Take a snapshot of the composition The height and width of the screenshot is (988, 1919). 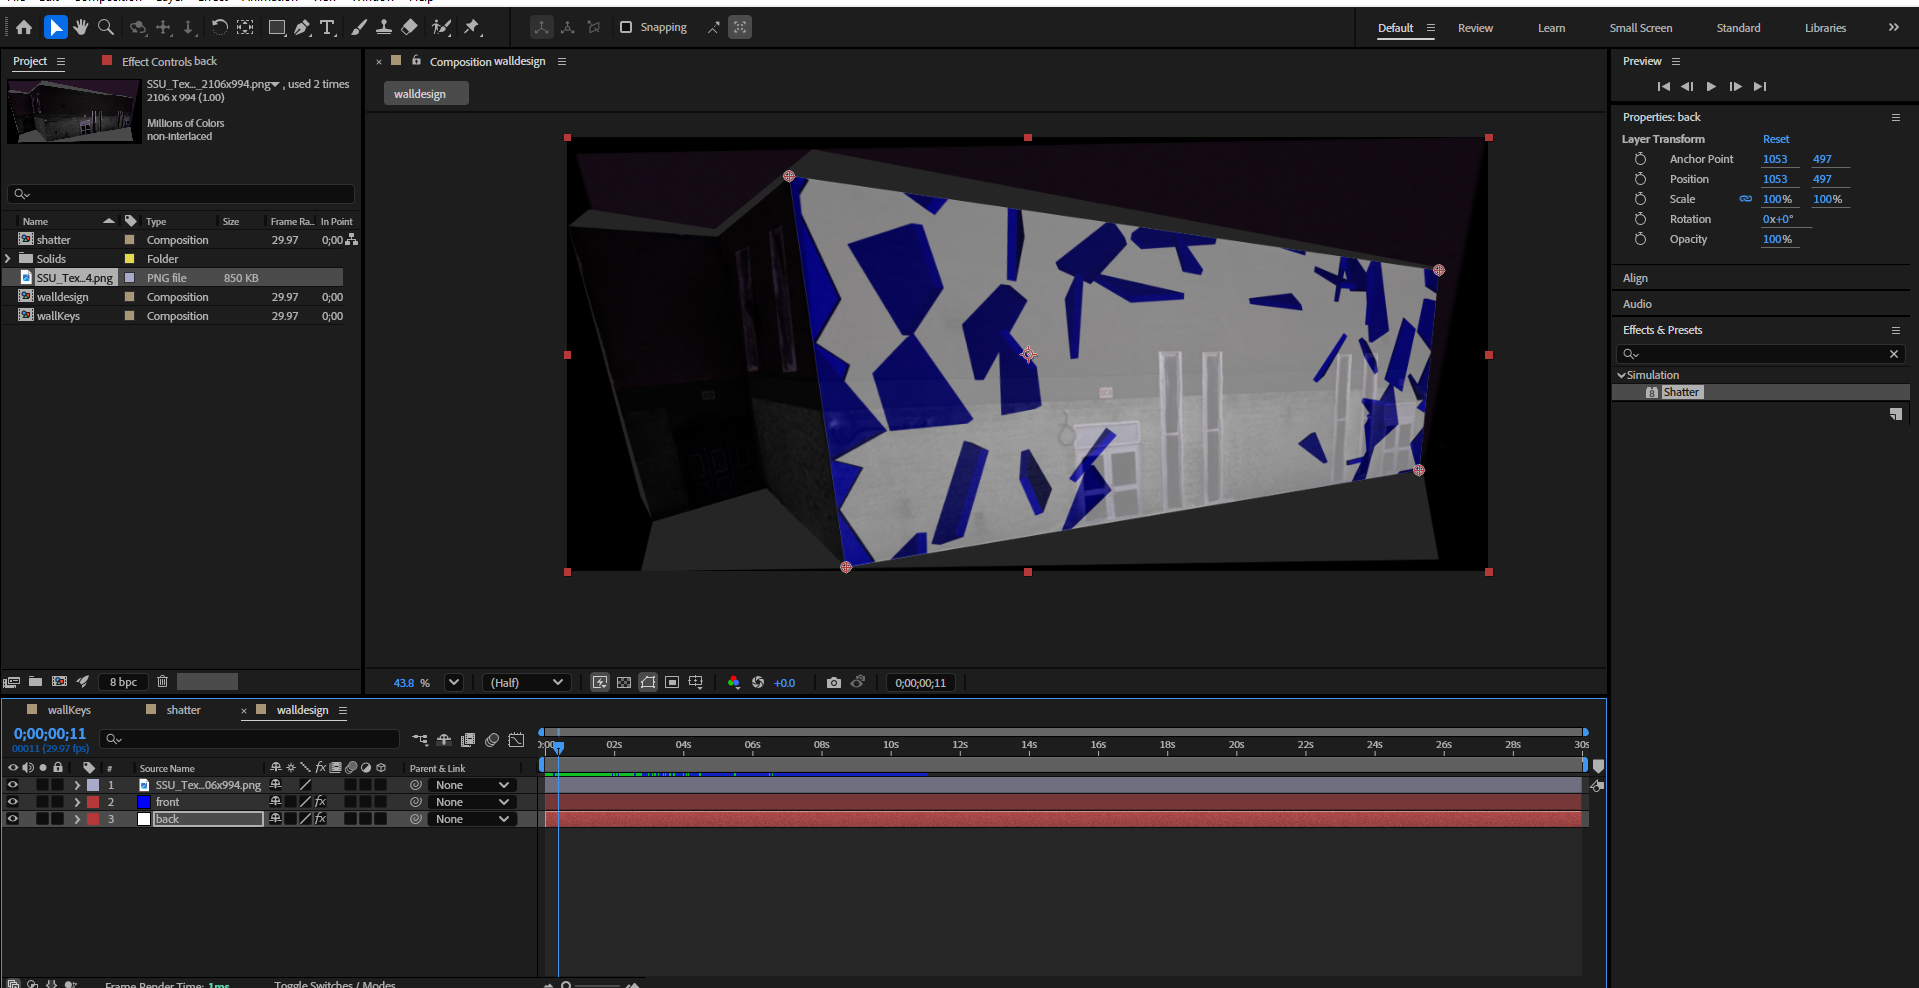[835, 682]
